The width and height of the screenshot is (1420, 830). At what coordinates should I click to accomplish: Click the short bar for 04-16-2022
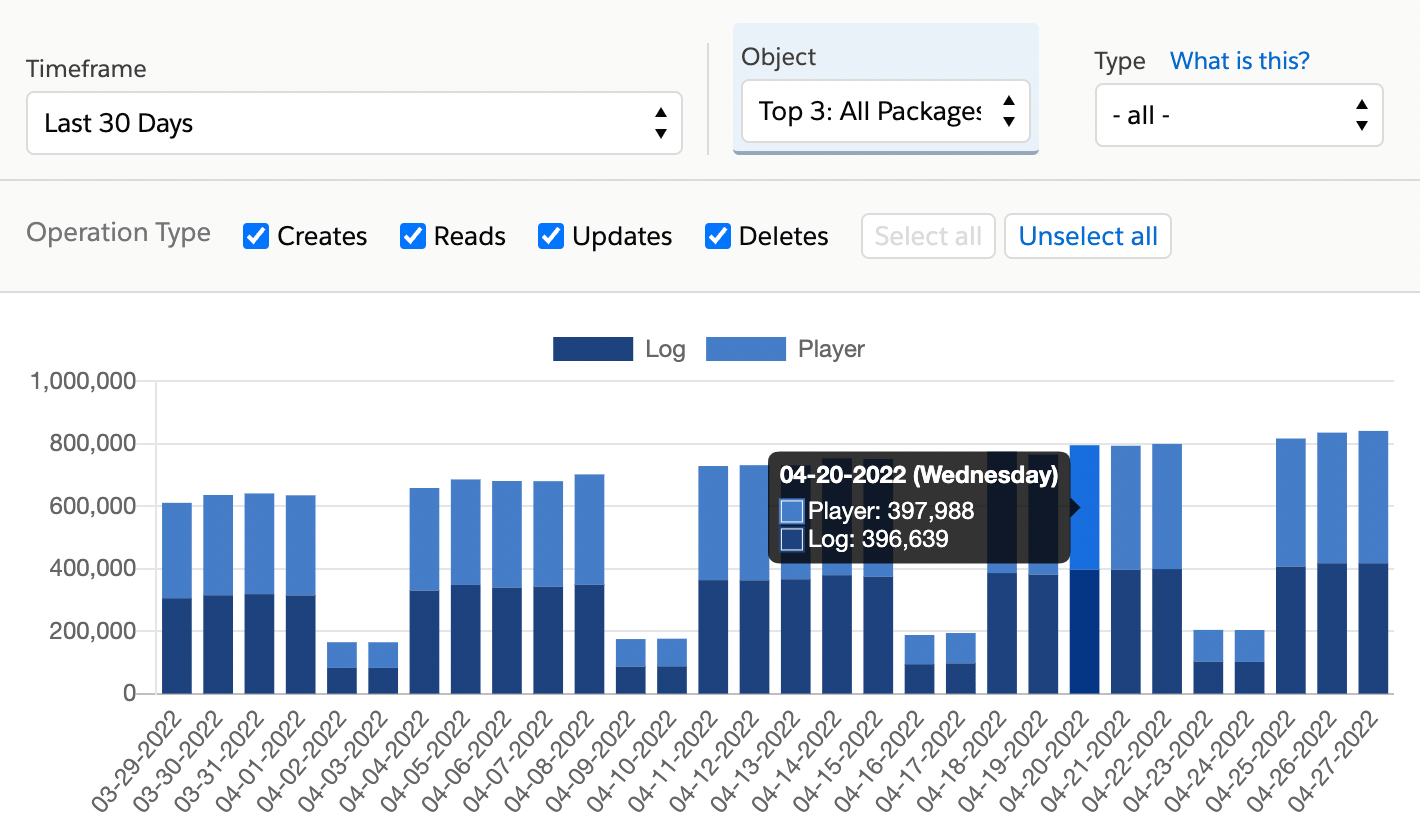pos(920,664)
